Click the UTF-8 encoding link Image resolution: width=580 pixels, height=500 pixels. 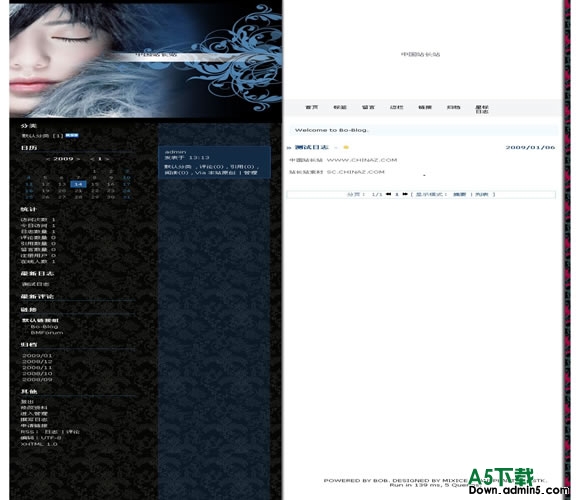pos(51,438)
